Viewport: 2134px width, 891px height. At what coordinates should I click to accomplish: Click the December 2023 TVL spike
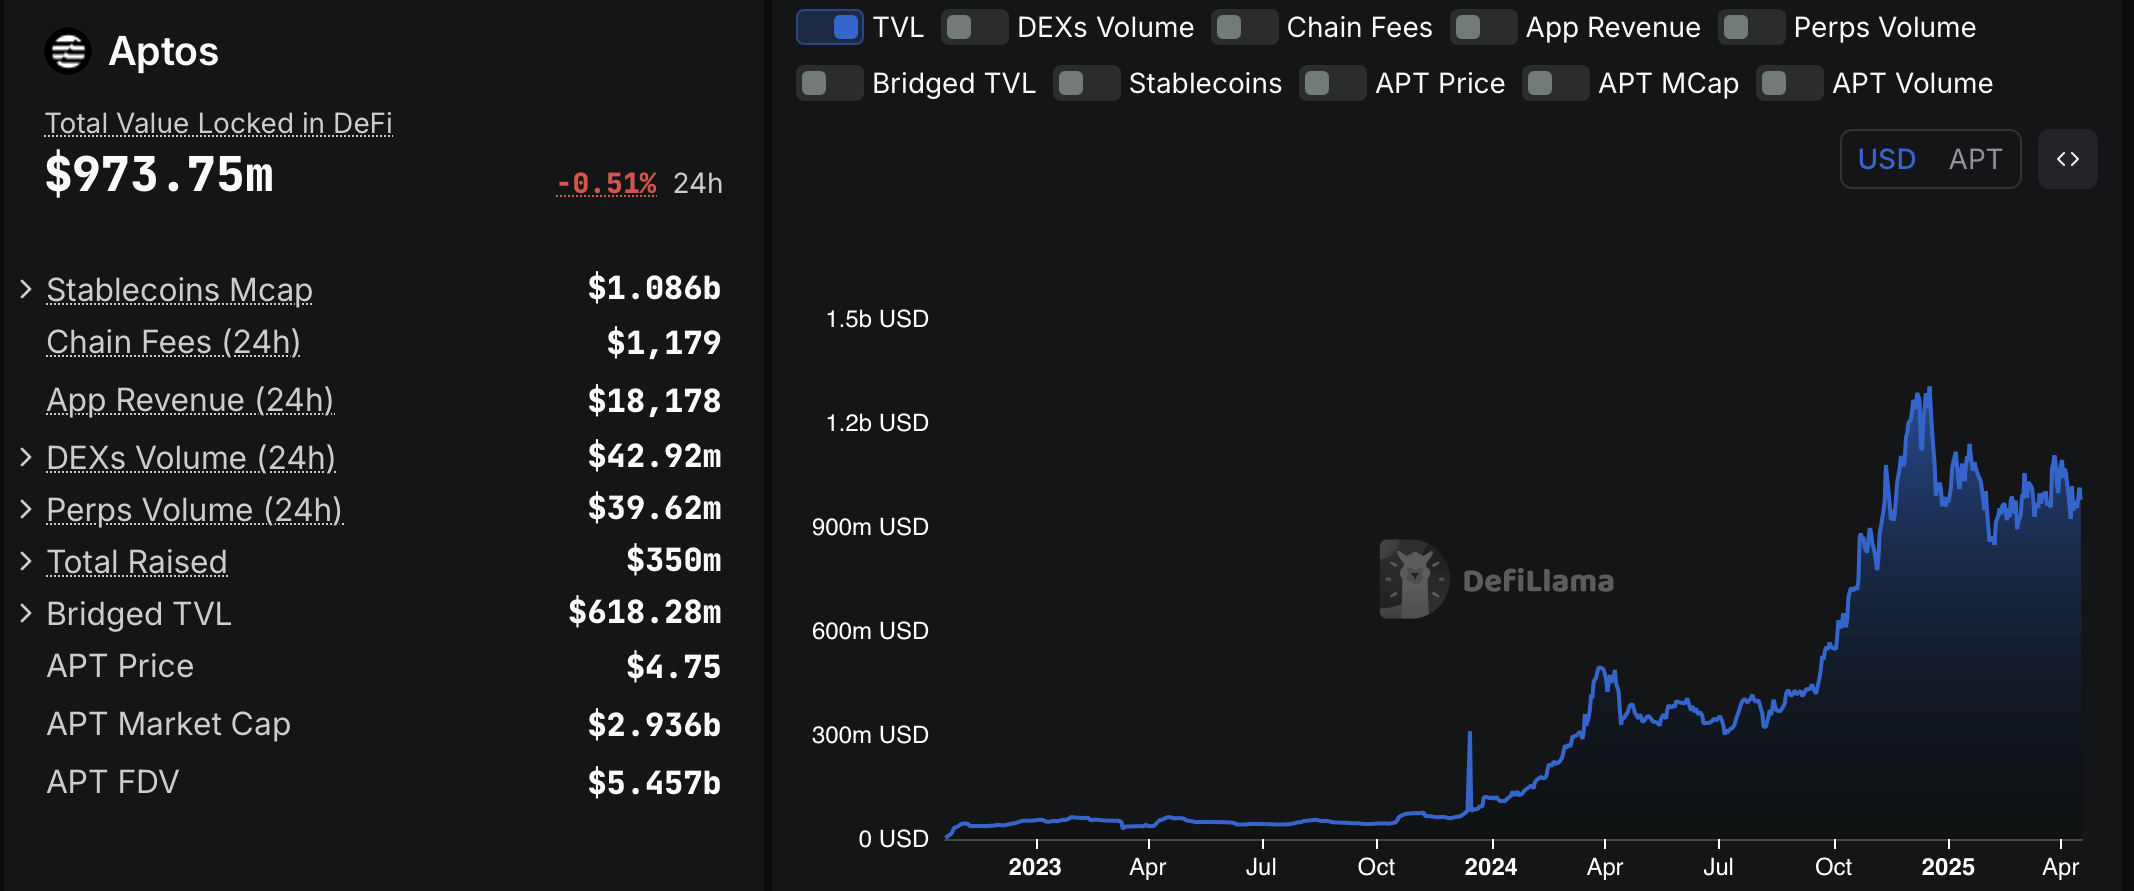click(x=1469, y=740)
